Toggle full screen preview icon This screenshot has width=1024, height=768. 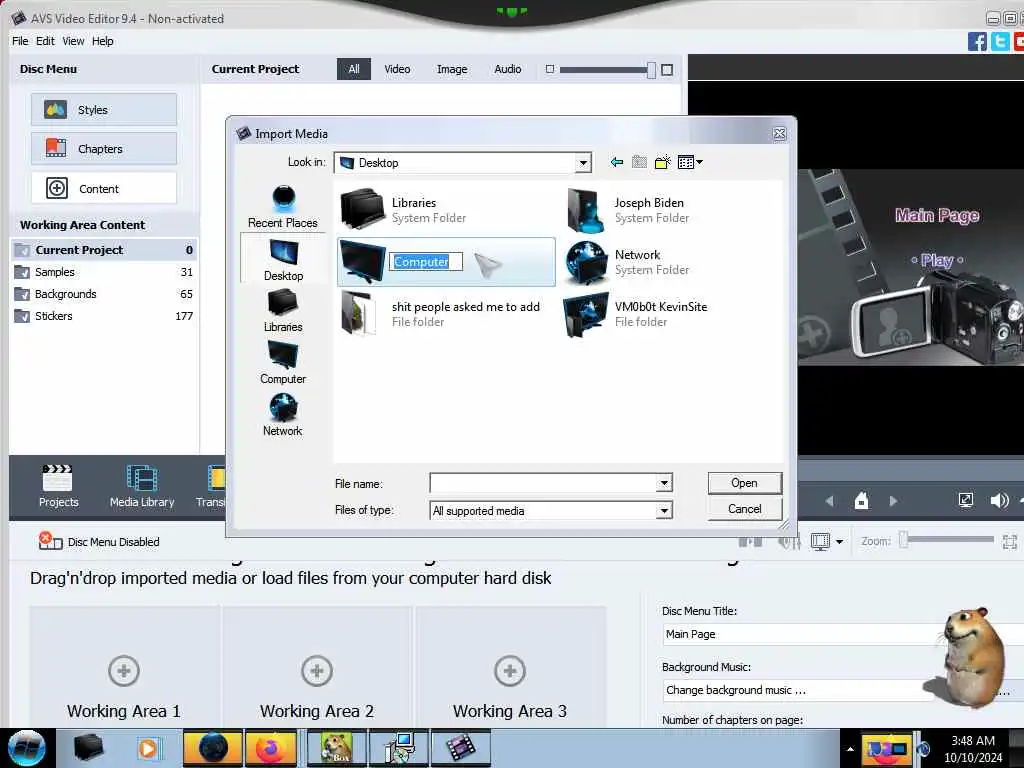(x=966, y=500)
